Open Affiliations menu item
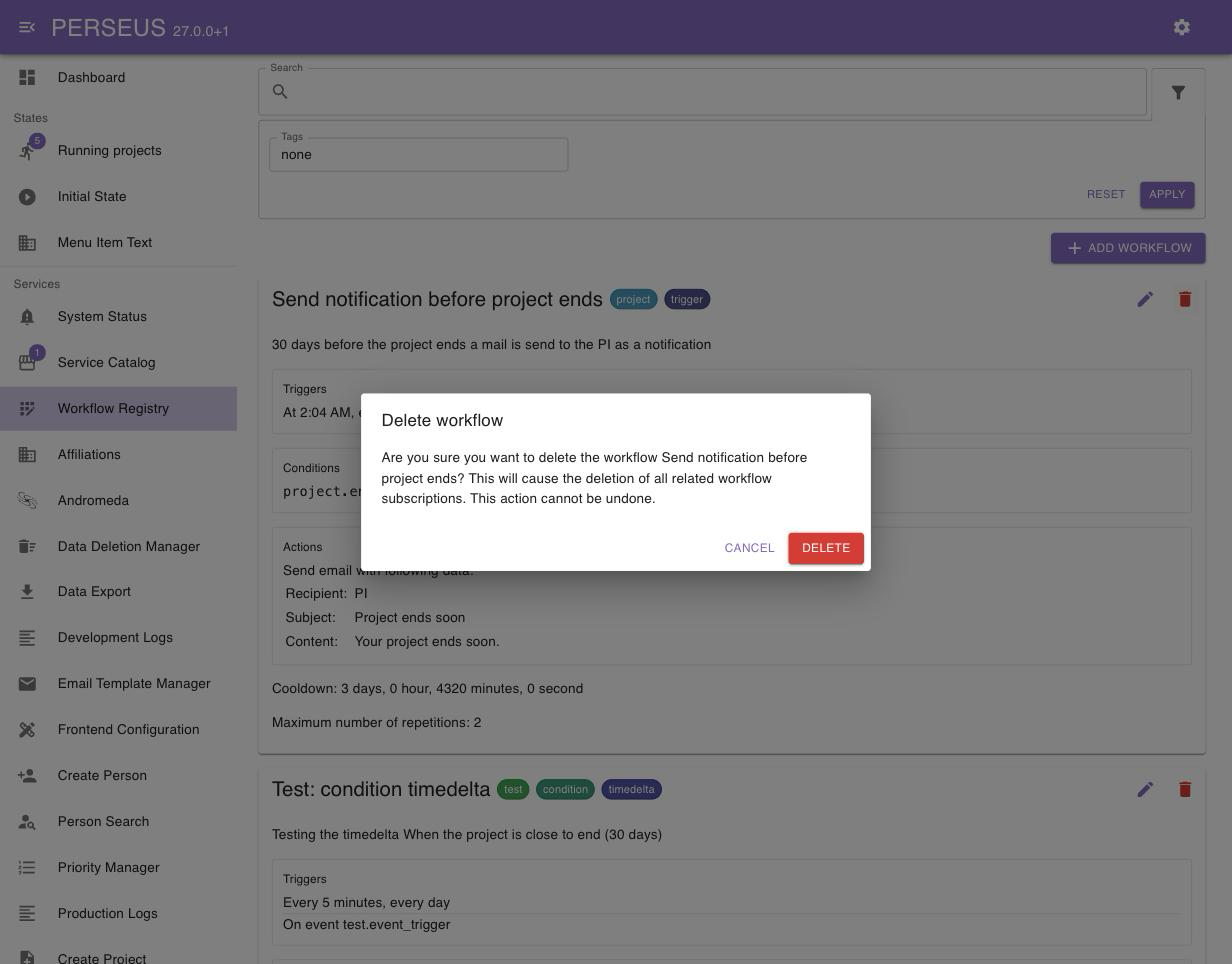This screenshot has width=1232, height=964. 118,455
